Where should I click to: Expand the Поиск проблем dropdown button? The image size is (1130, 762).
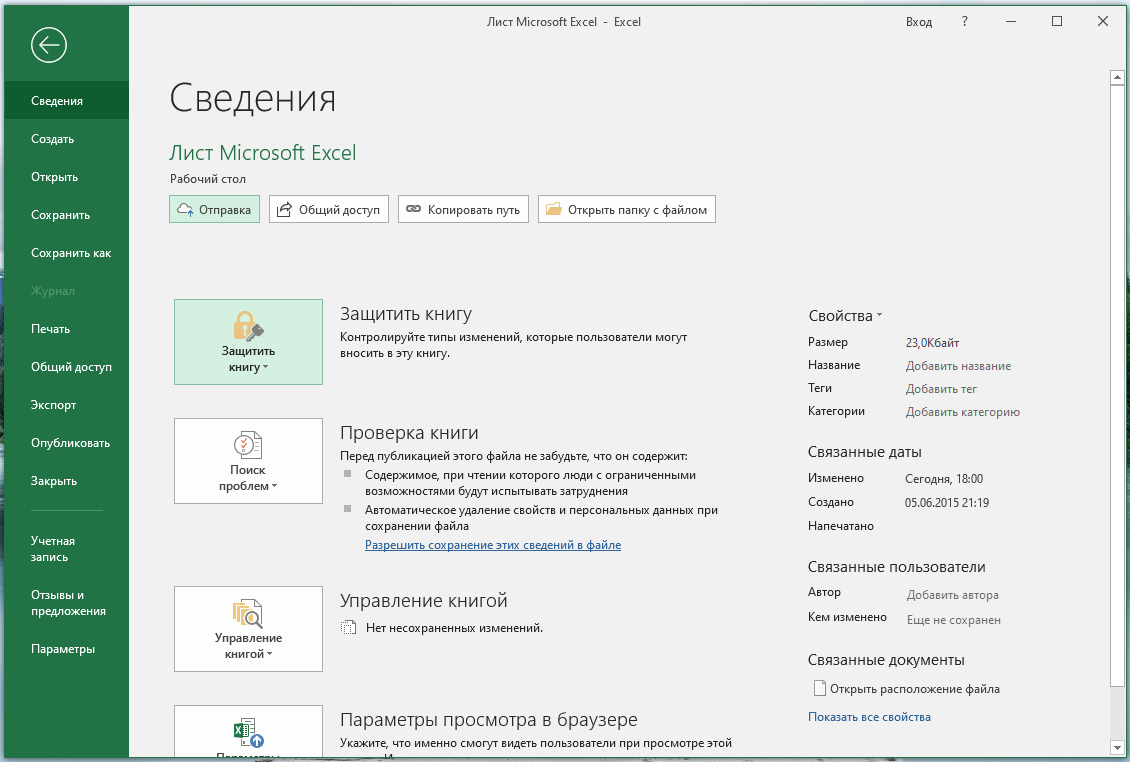248,461
